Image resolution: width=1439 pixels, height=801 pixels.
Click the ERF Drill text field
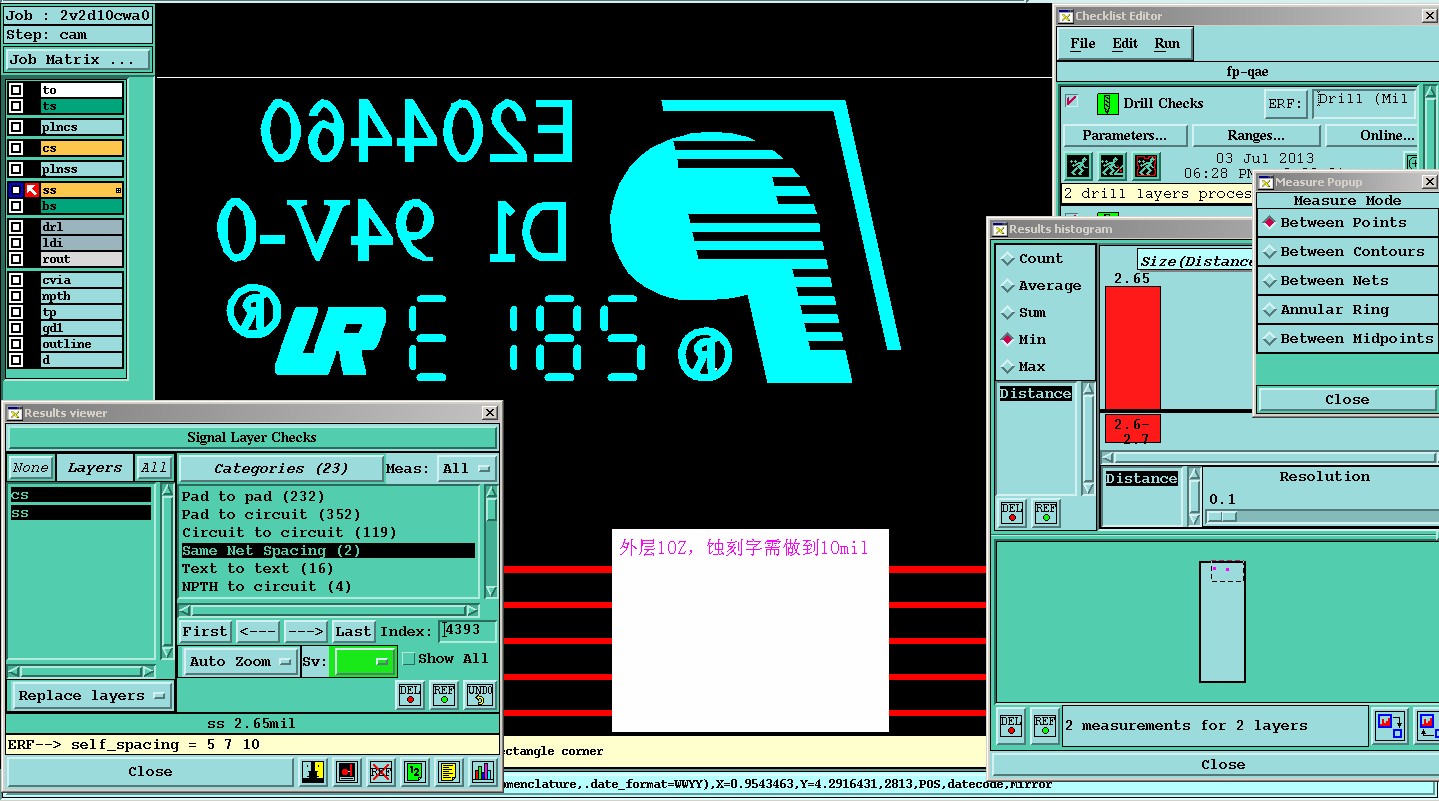pos(1364,102)
